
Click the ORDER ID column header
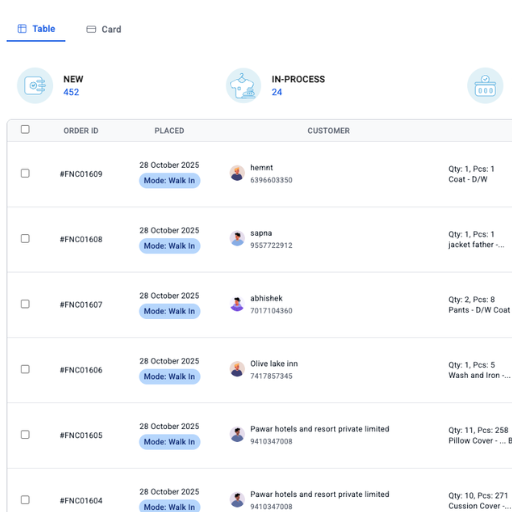(81, 131)
